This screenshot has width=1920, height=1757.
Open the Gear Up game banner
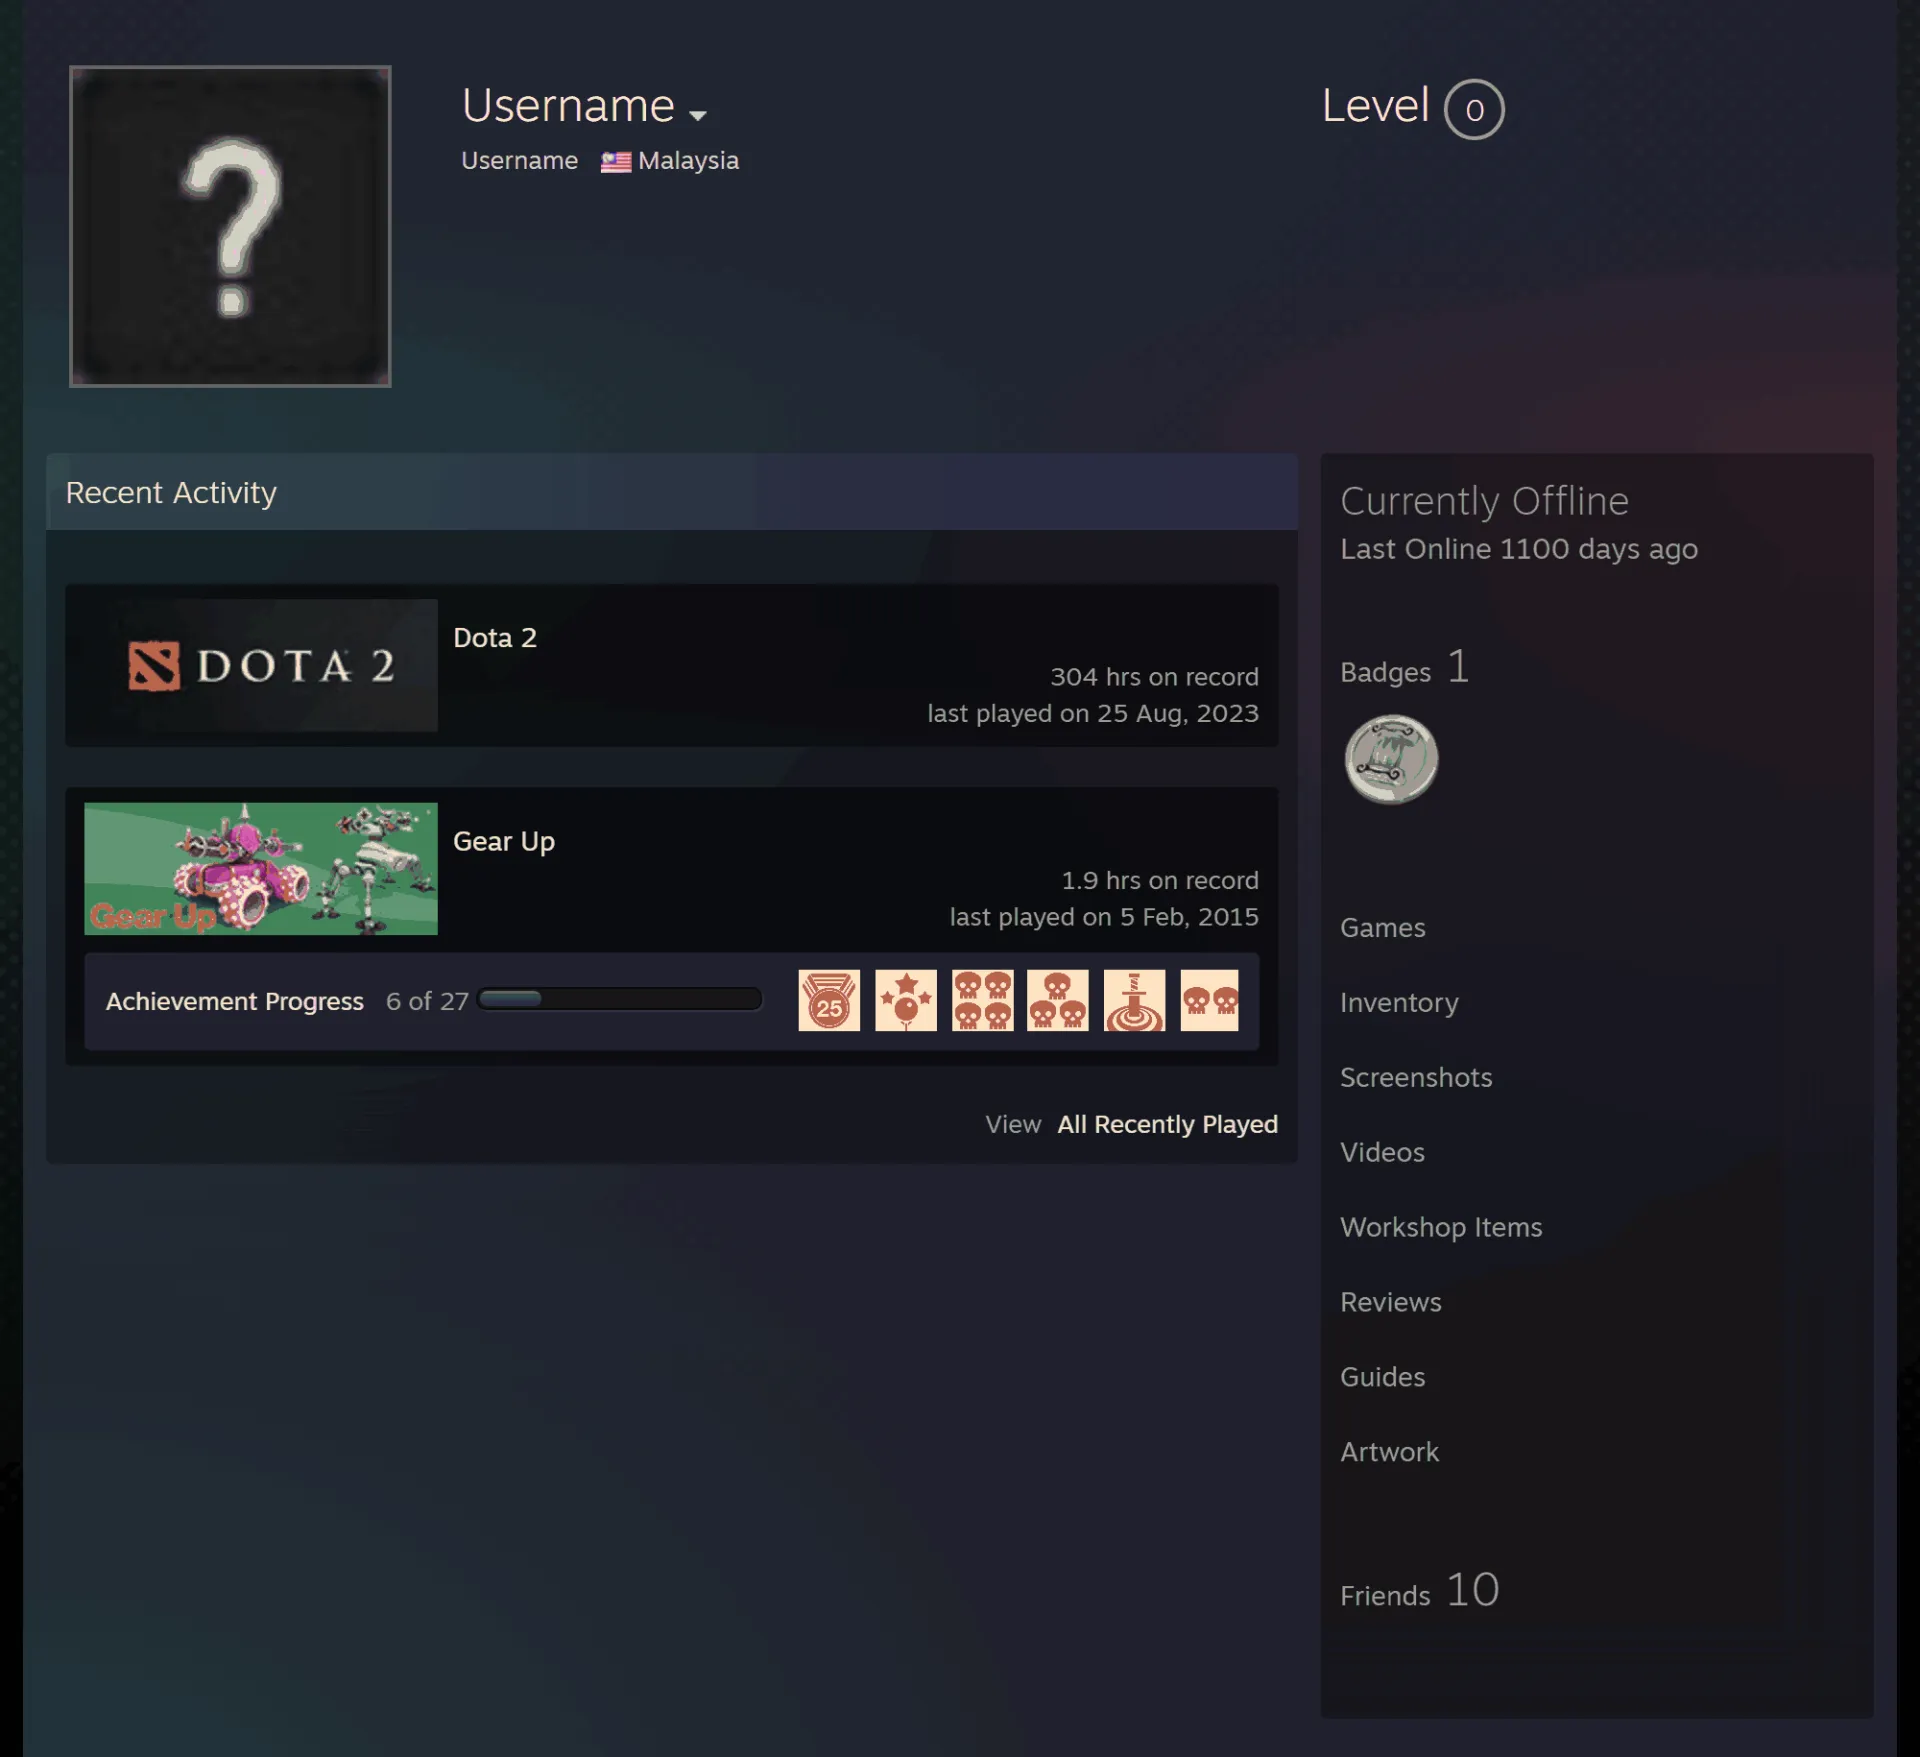[x=260, y=868]
